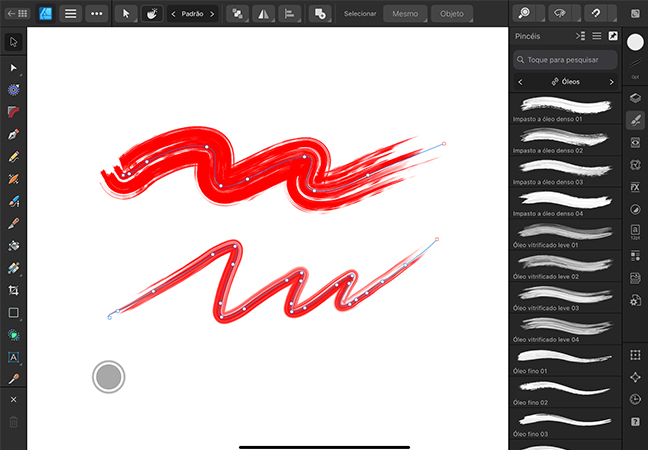Open the FX layer effects panel
The image size is (648, 450).
pyautogui.click(x=635, y=187)
